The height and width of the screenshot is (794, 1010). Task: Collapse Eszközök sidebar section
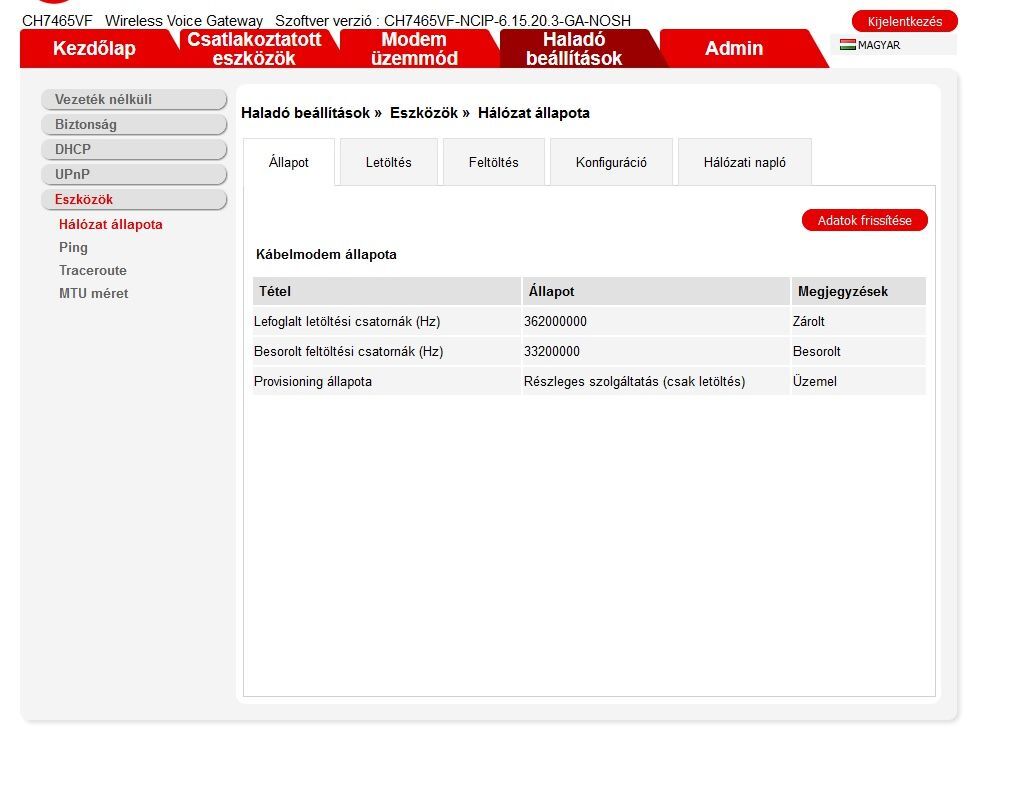pyautogui.click(x=134, y=200)
